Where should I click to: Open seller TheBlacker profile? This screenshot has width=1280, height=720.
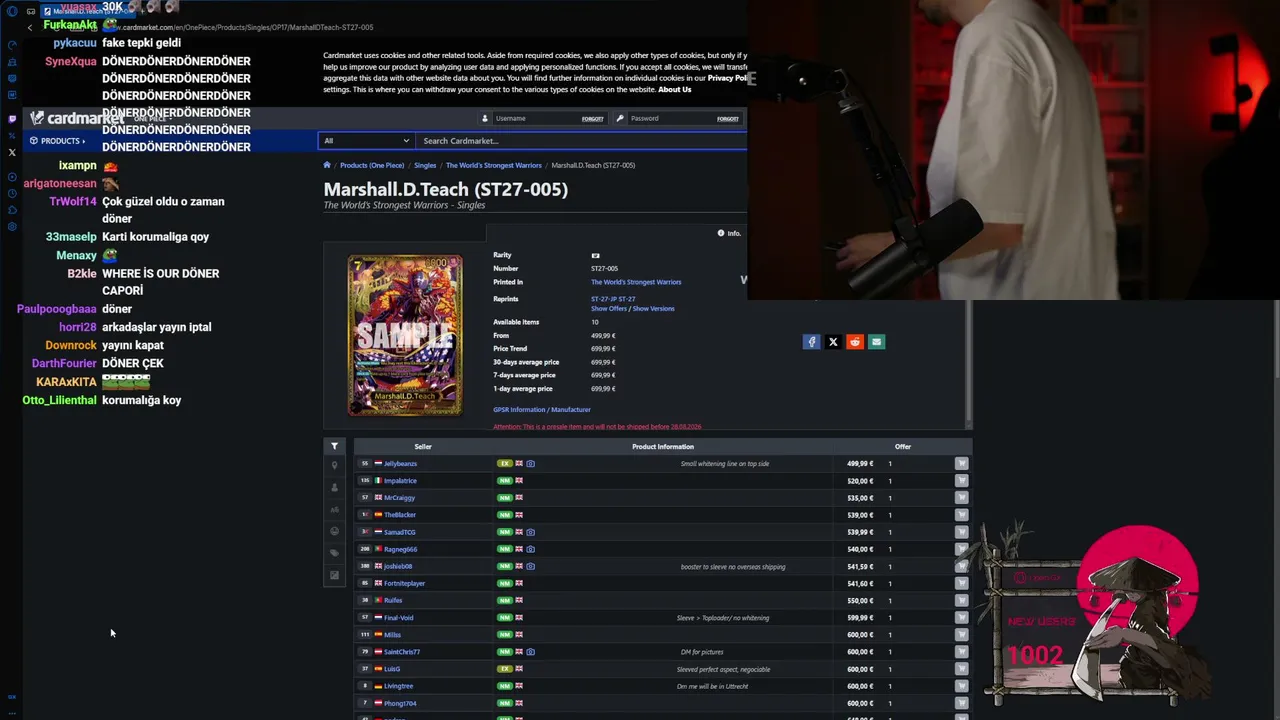pos(400,515)
